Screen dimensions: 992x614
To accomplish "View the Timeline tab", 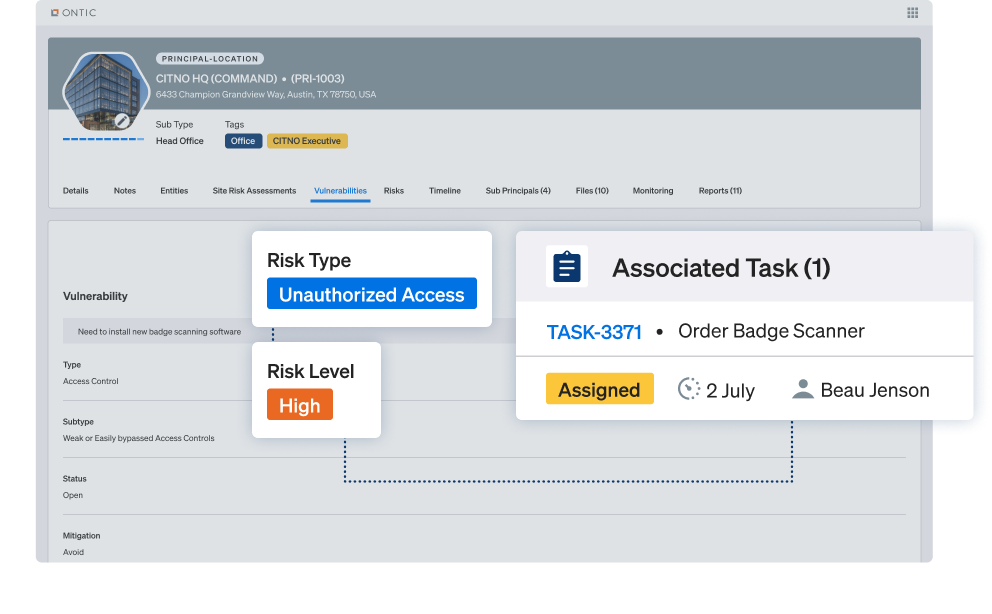I will click(x=445, y=191).
